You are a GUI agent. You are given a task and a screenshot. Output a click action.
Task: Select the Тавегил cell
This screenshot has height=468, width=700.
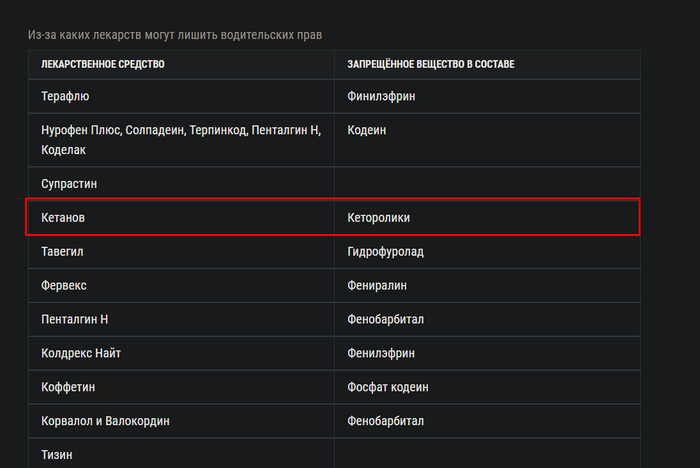64,251
